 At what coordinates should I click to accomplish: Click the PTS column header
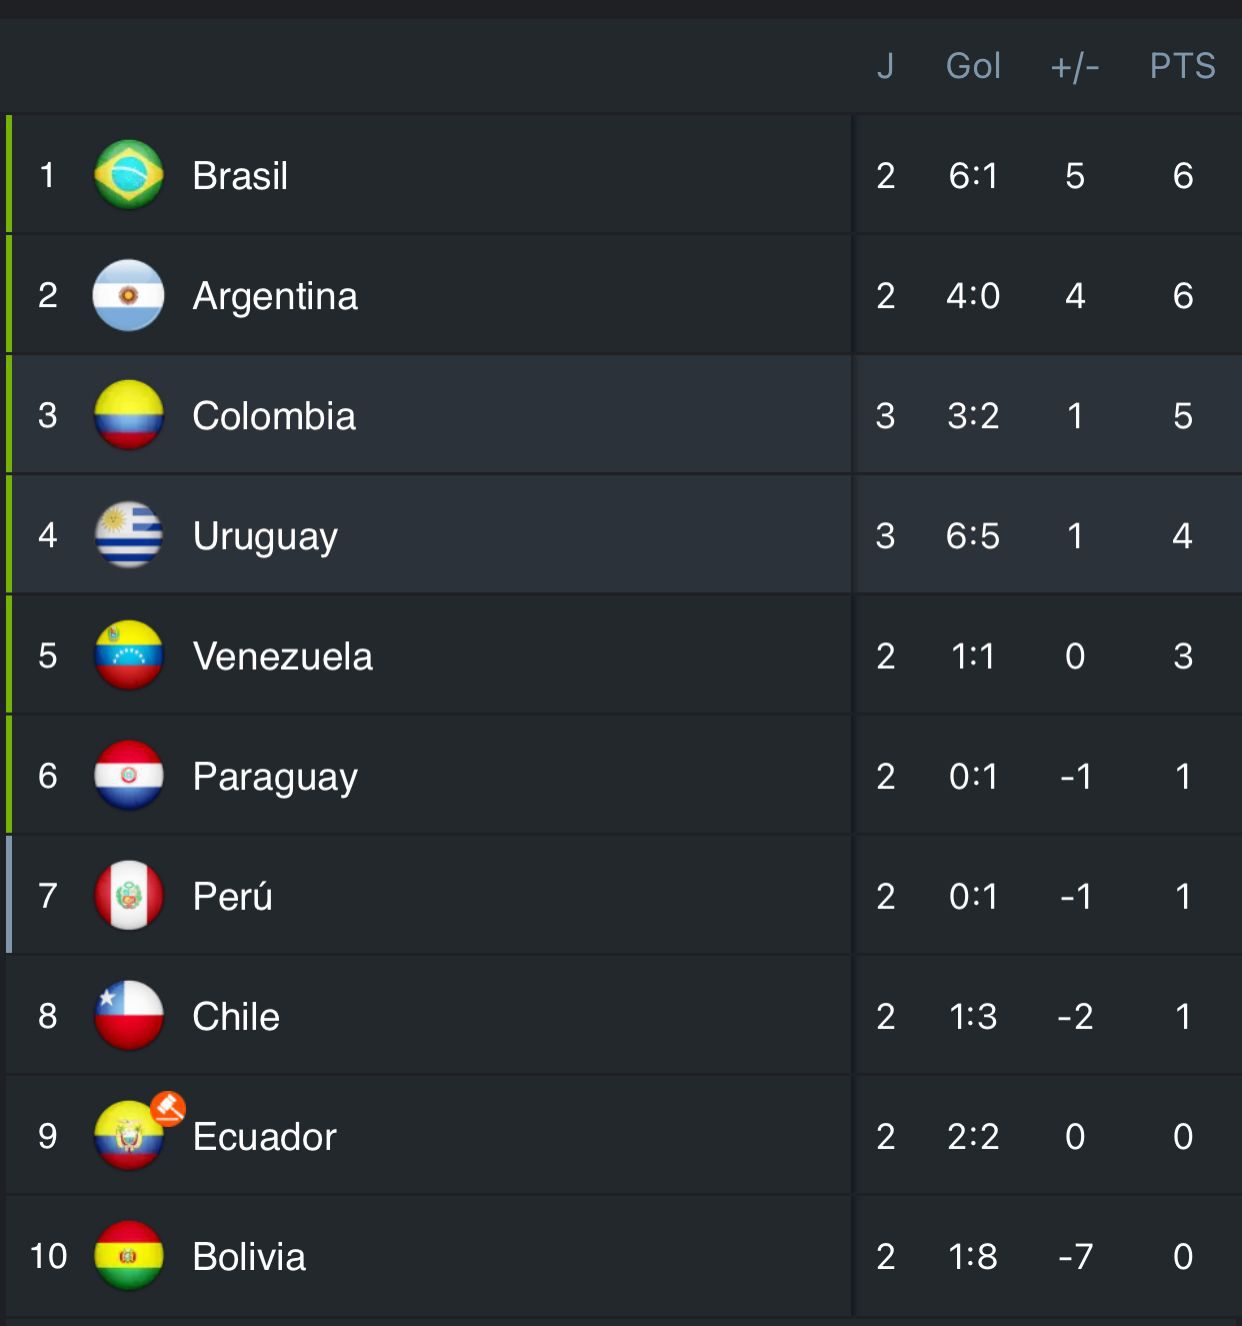[x=1182, y=66]
